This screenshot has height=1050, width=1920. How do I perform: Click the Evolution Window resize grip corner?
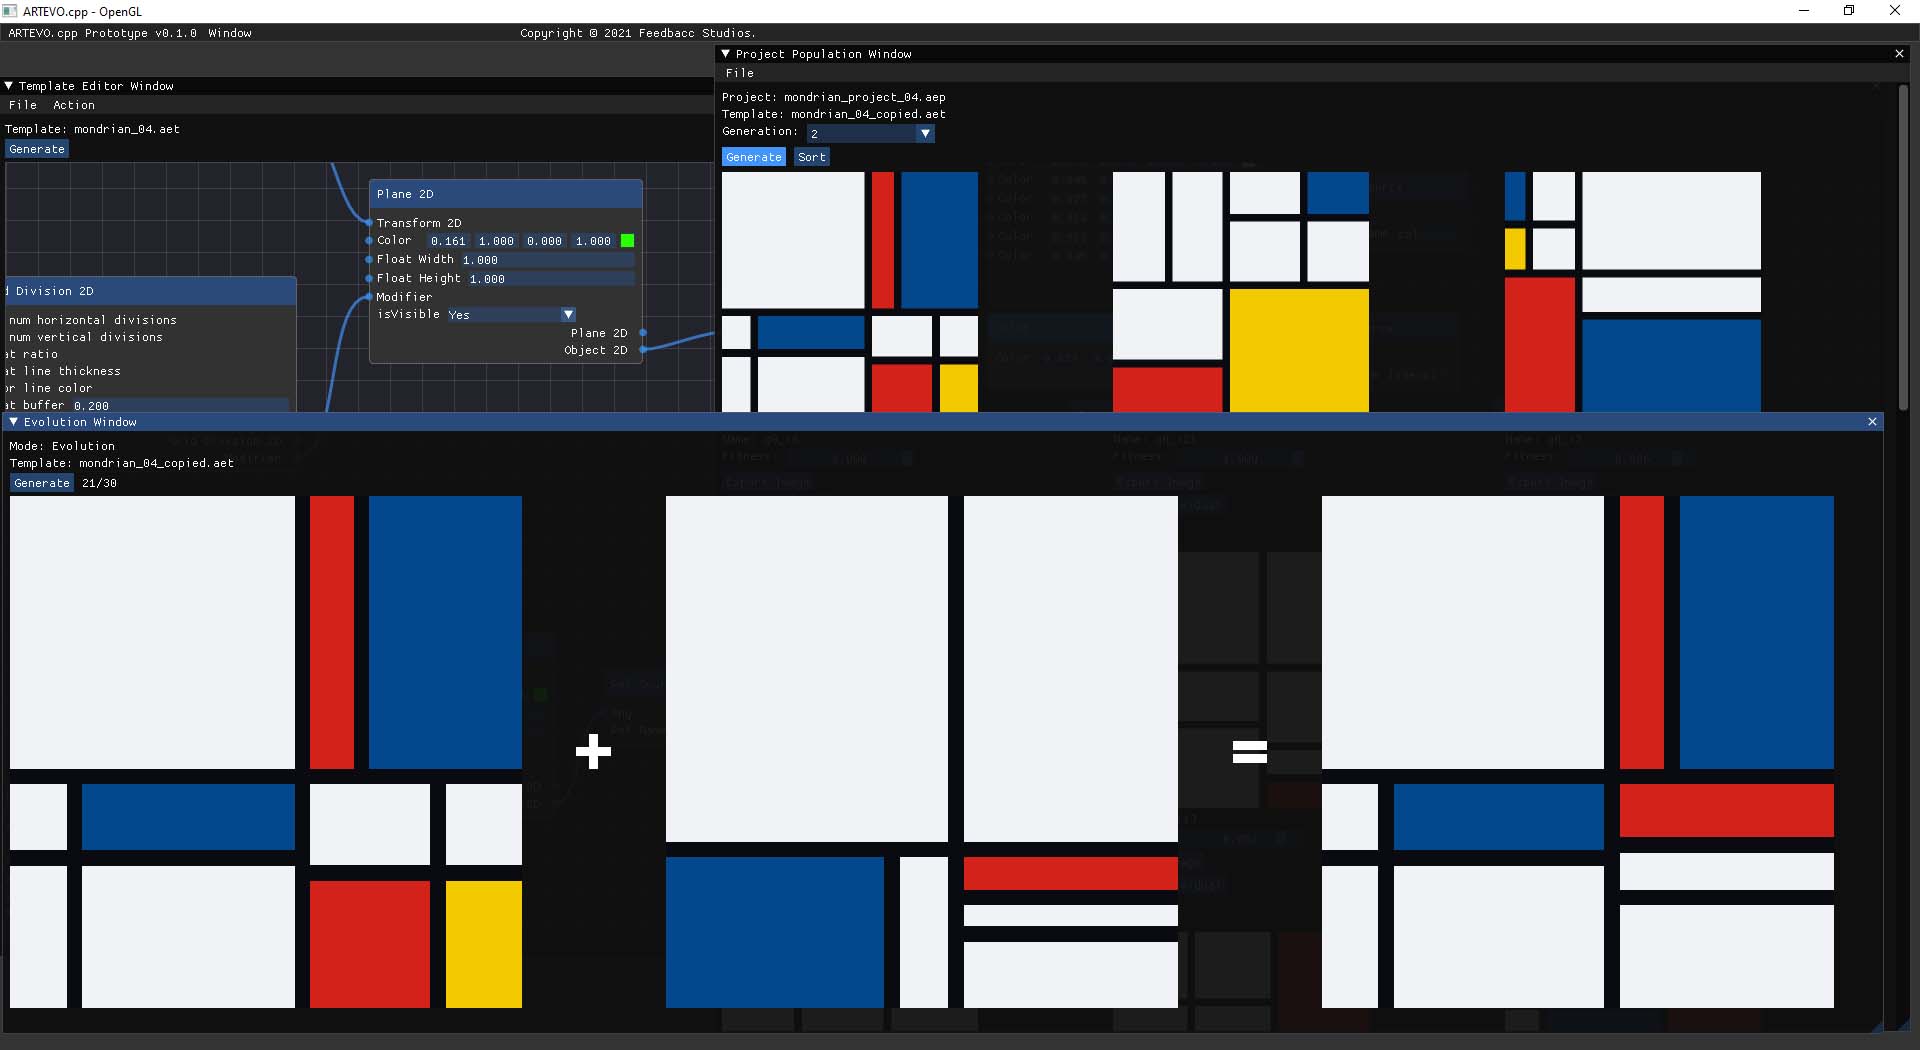[x=1876, y=1025]
